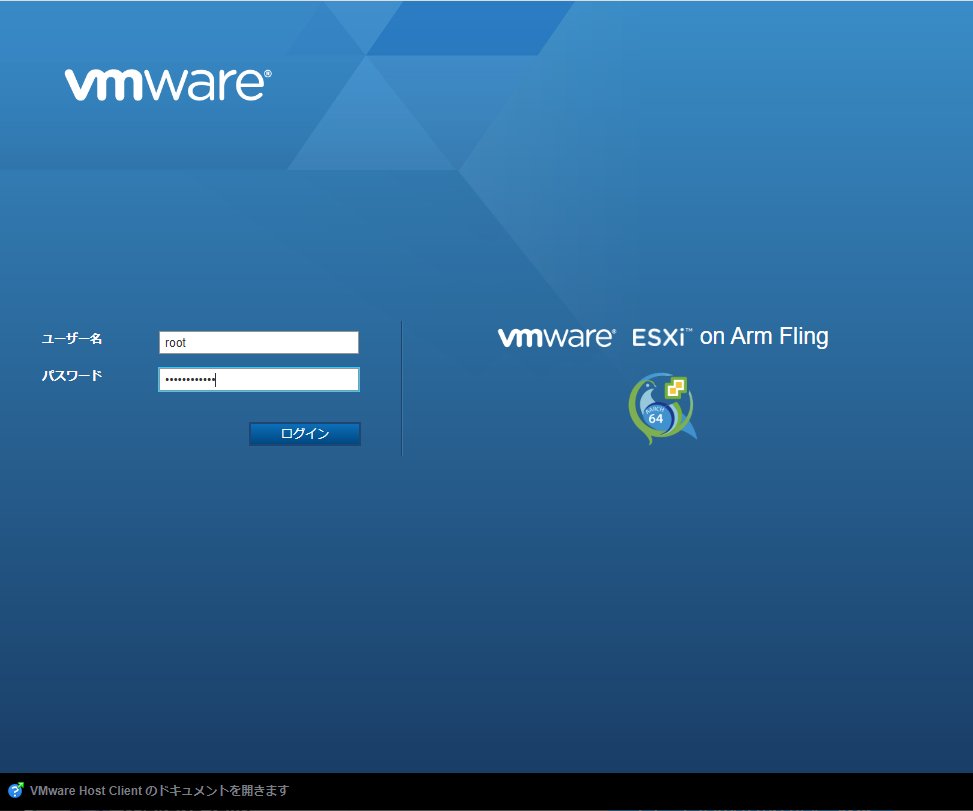Click the ユーザー名 input field containing root
Screen dimensions: 973x811
(259, 343)
